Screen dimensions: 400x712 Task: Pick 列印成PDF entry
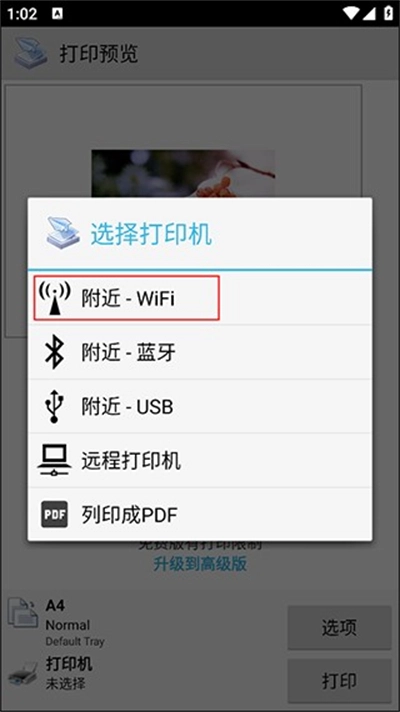pyautogui.click(x=200, y=514)
